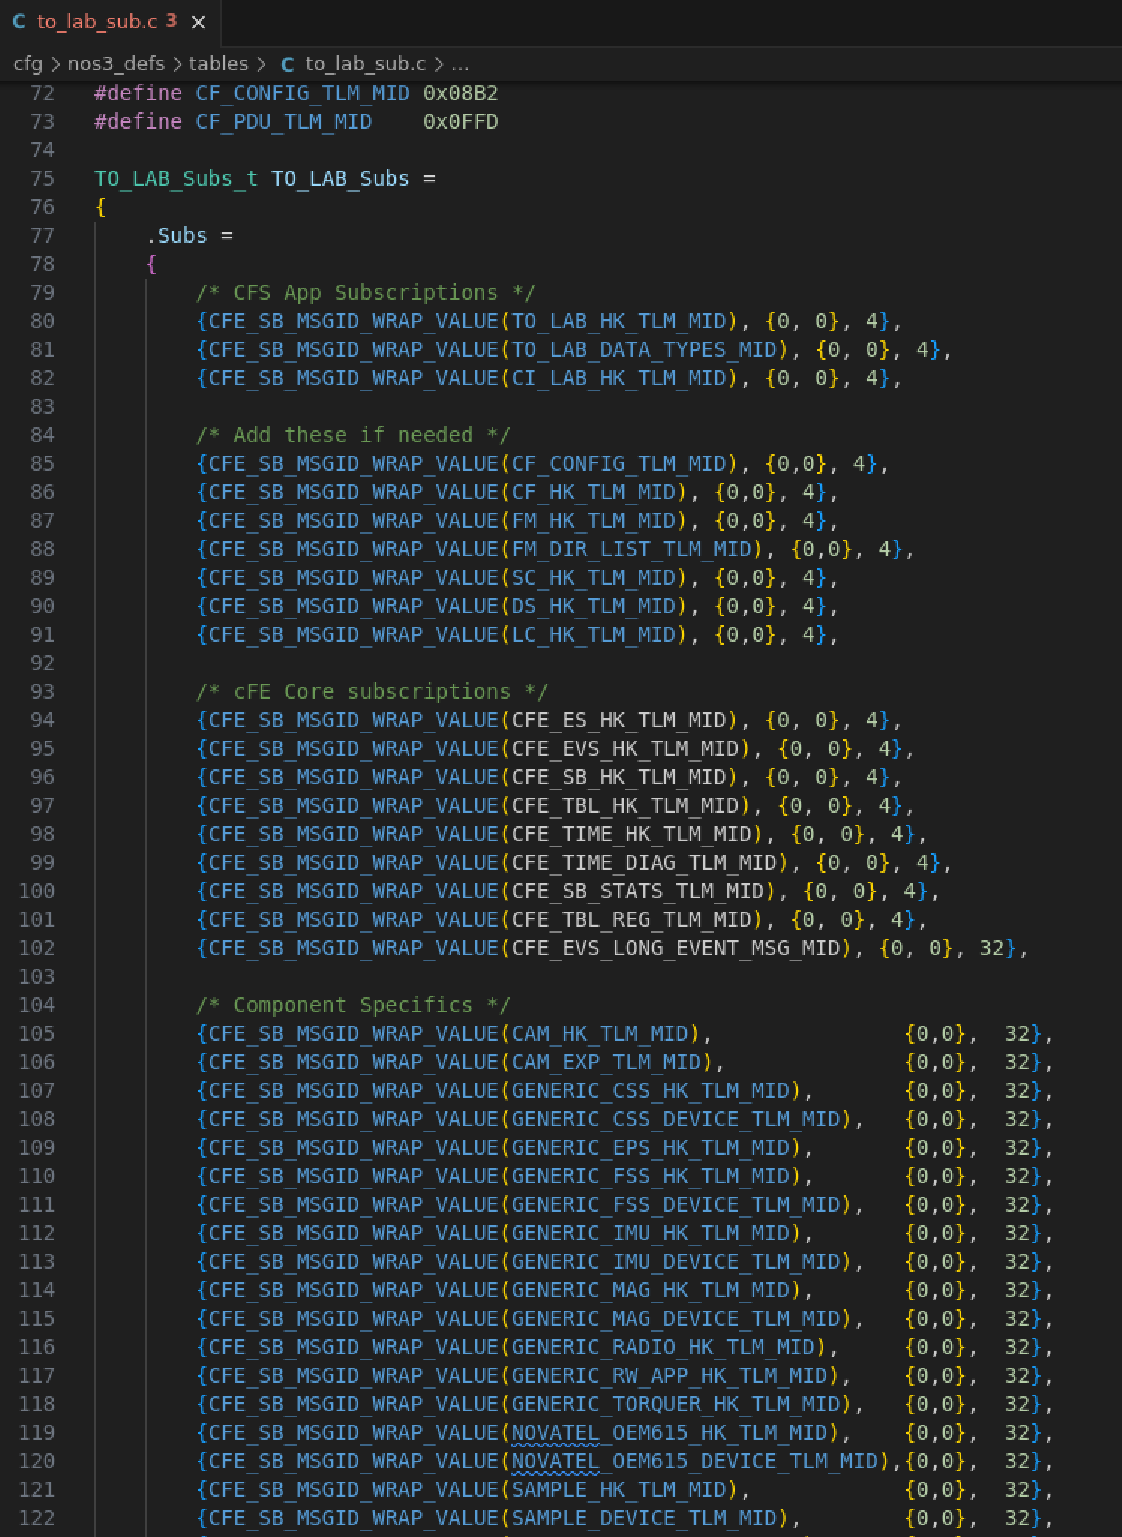Viewport: 1122px width, 1537px height.
Task: Click GENERIC_FSS_HK_TLM_MID identifier
Action: pyautogui.click(x=651, y=1176)
